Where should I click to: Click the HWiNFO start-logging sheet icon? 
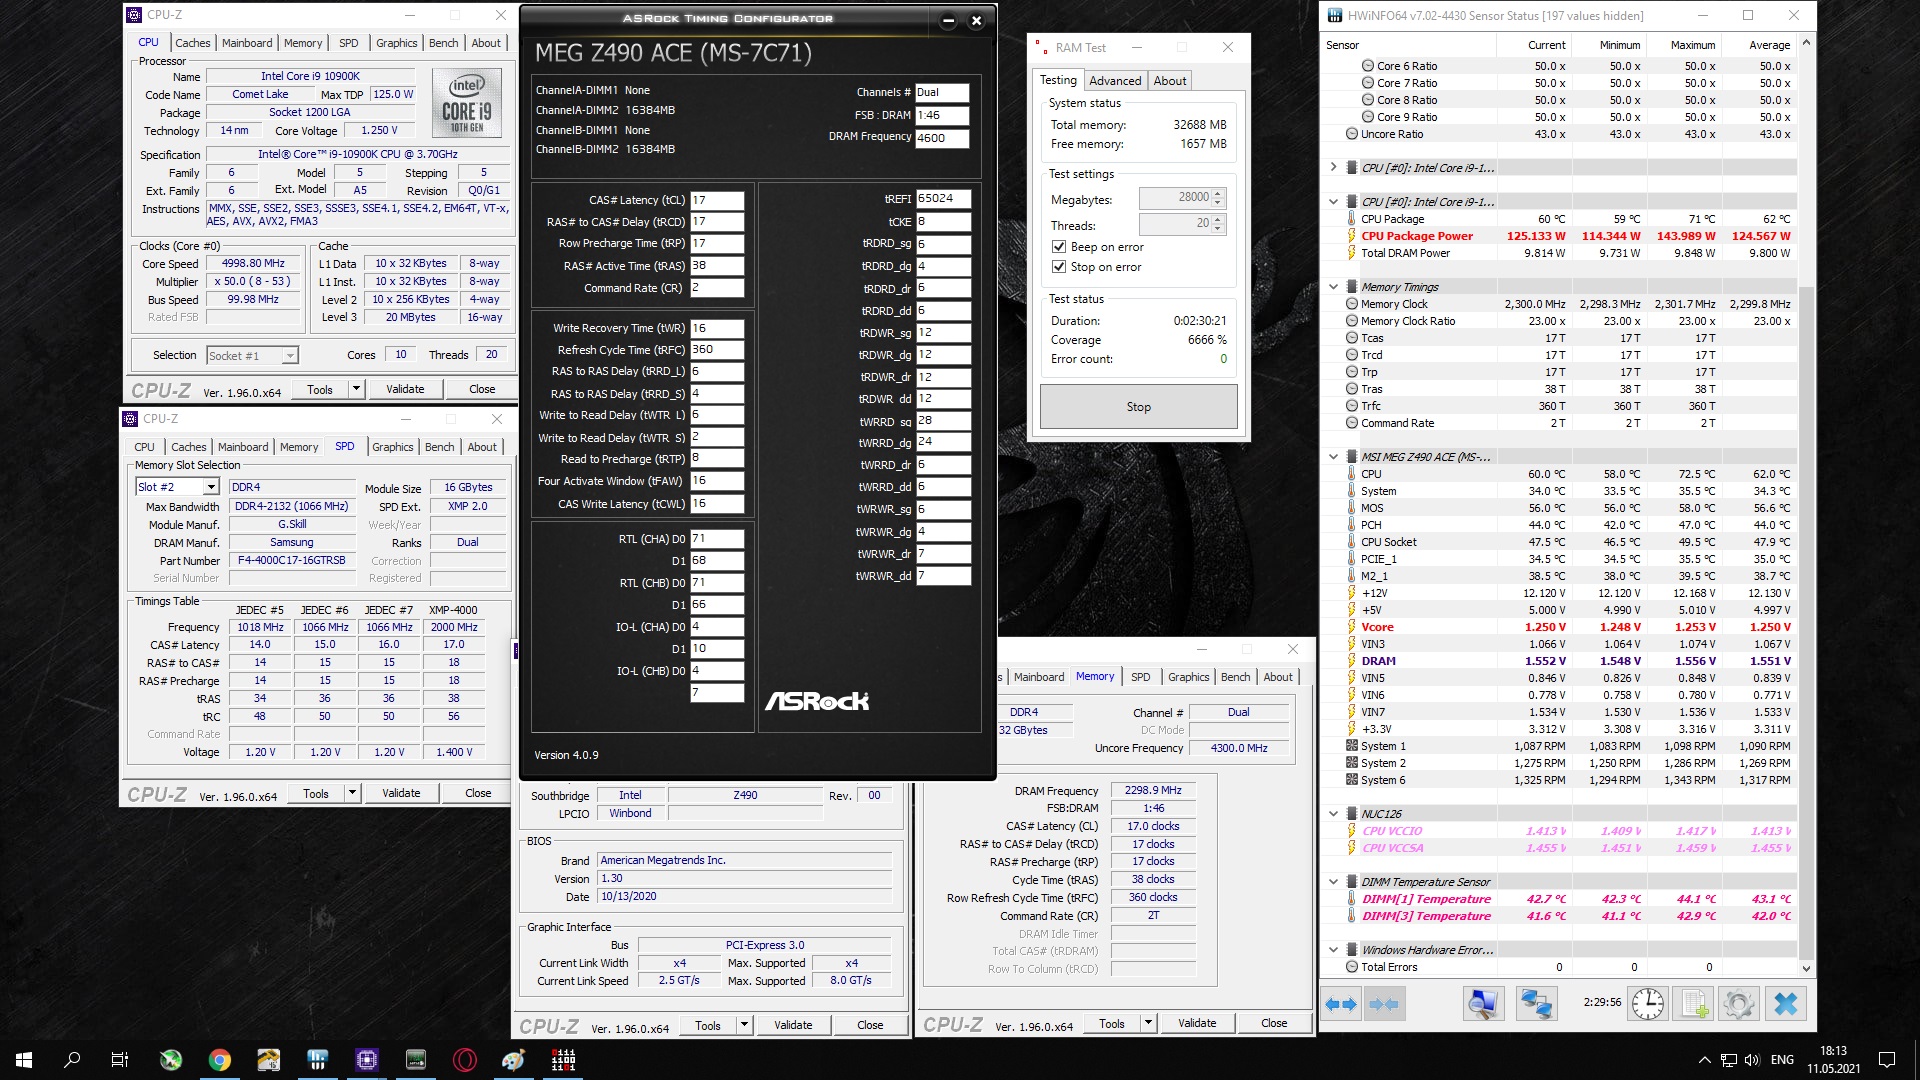click(1694, 1004)
